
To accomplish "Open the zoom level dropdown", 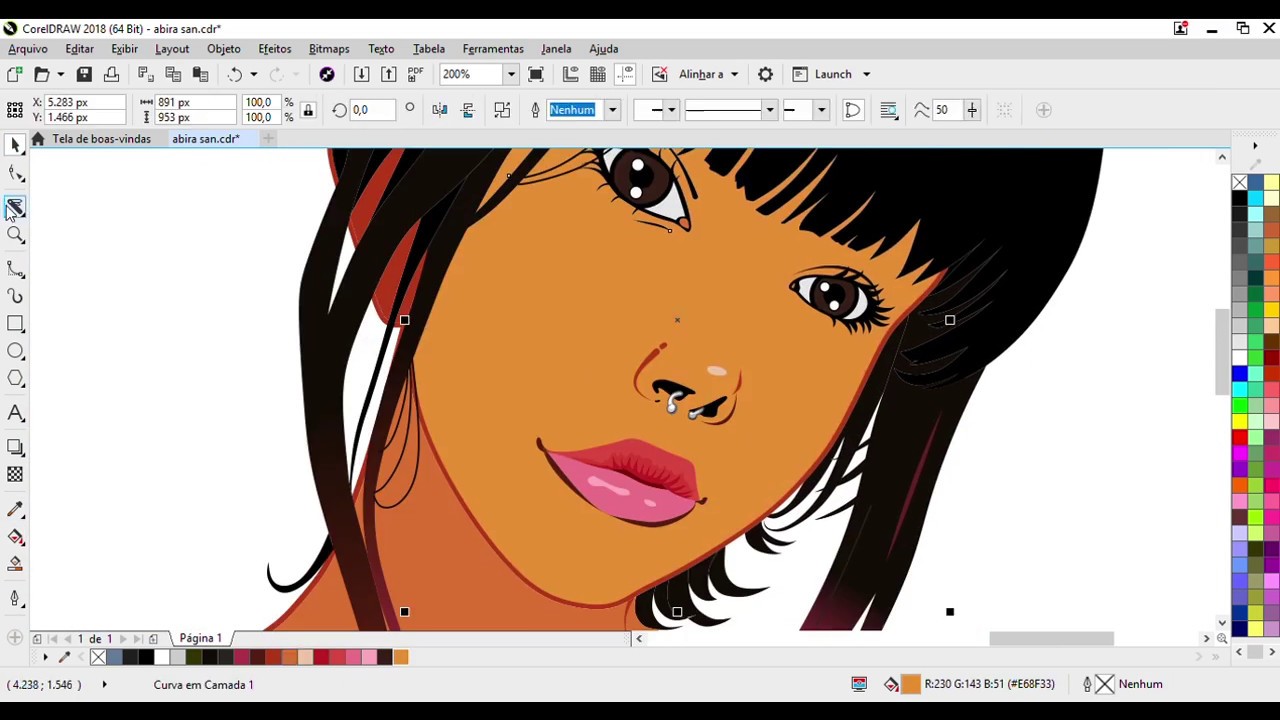I will tap(511, 74).
